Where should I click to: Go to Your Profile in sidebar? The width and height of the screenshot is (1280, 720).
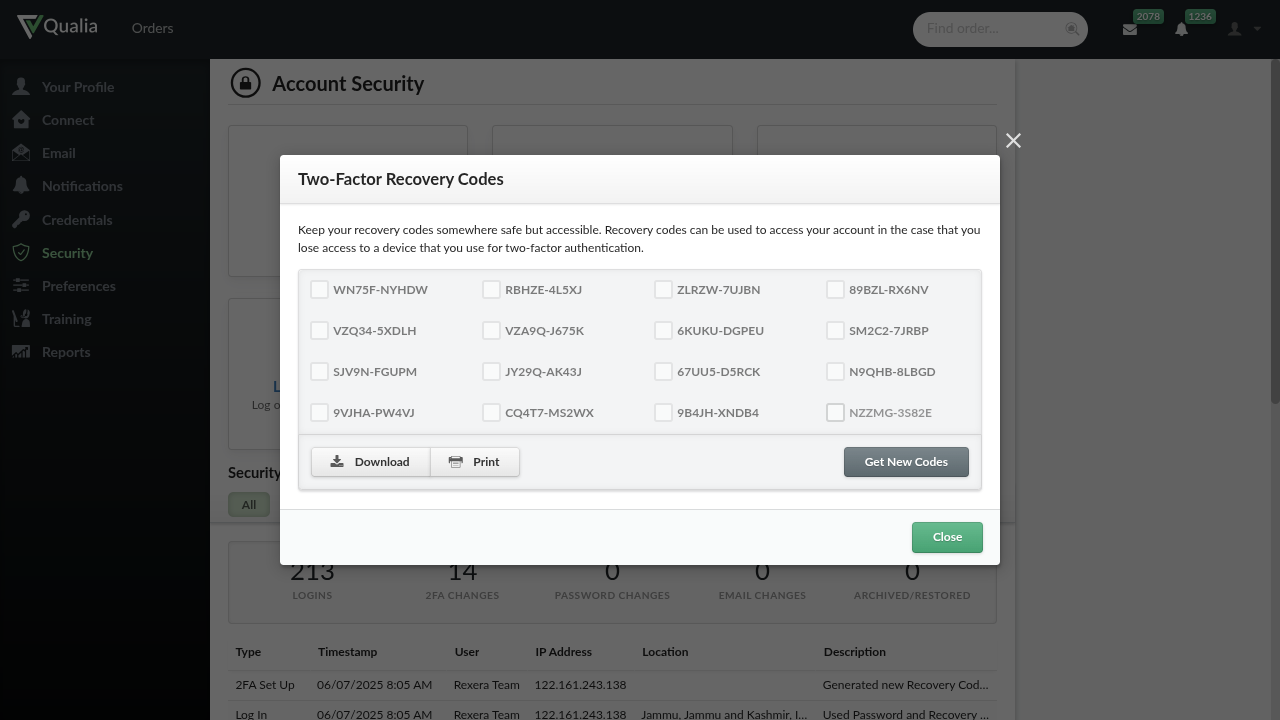click(x=77, y=87)
